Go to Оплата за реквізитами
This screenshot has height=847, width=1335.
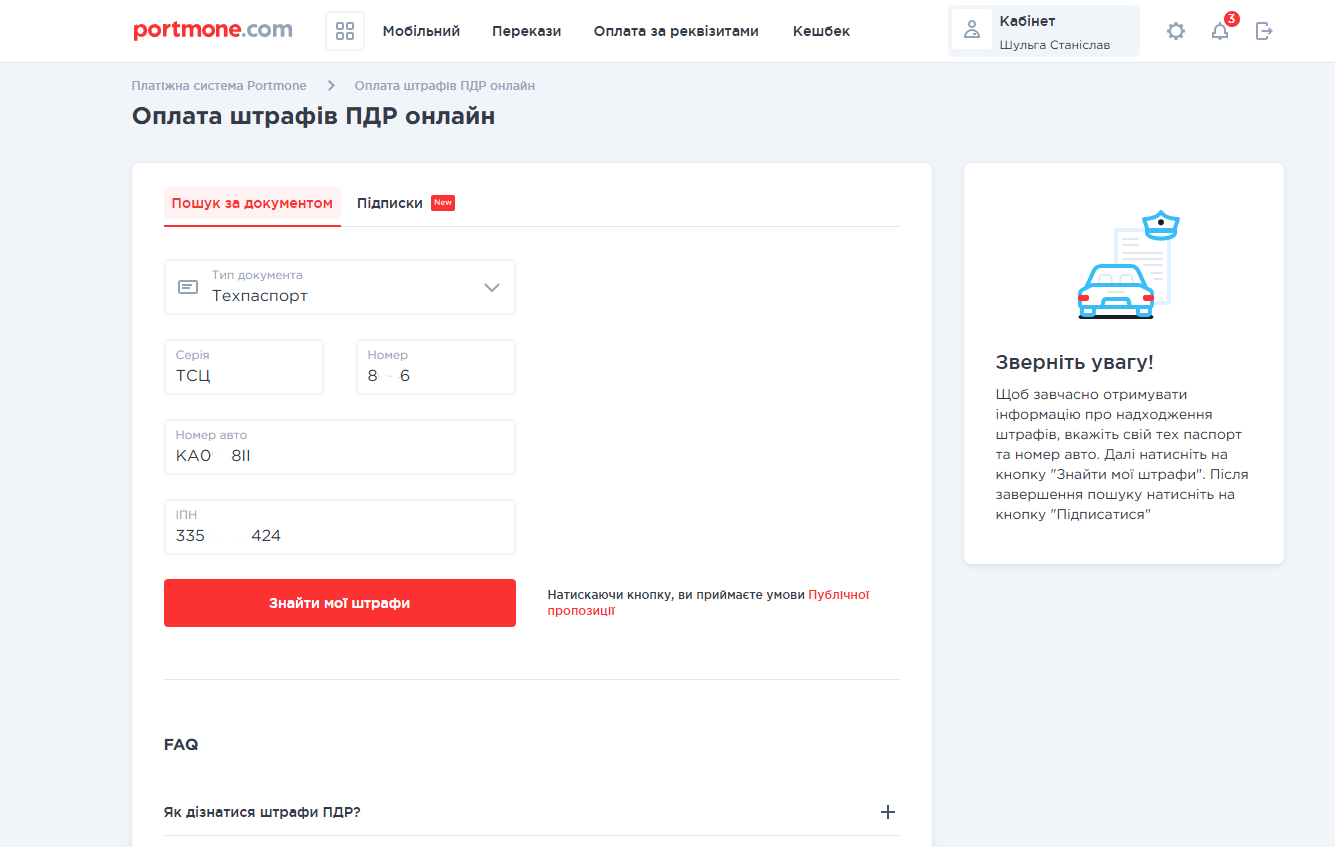[676, 31]
